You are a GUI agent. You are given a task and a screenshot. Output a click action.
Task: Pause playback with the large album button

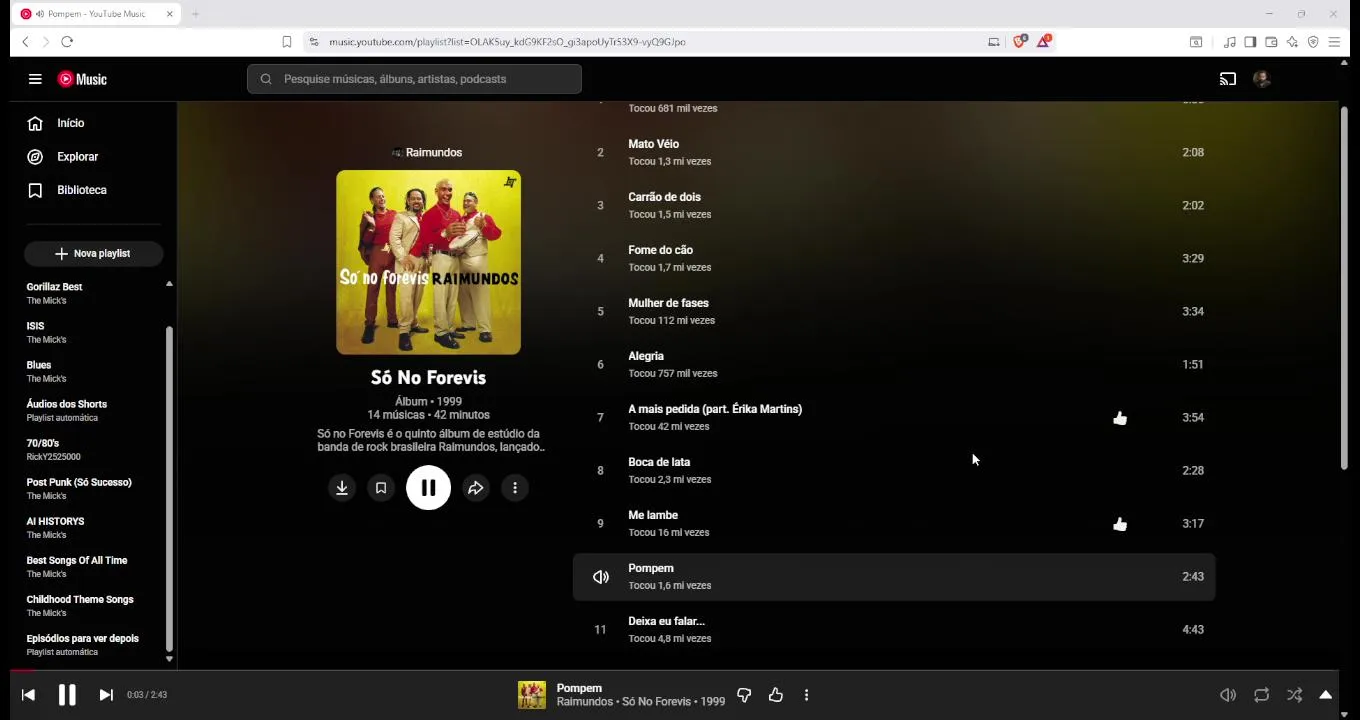pos(428,488)
